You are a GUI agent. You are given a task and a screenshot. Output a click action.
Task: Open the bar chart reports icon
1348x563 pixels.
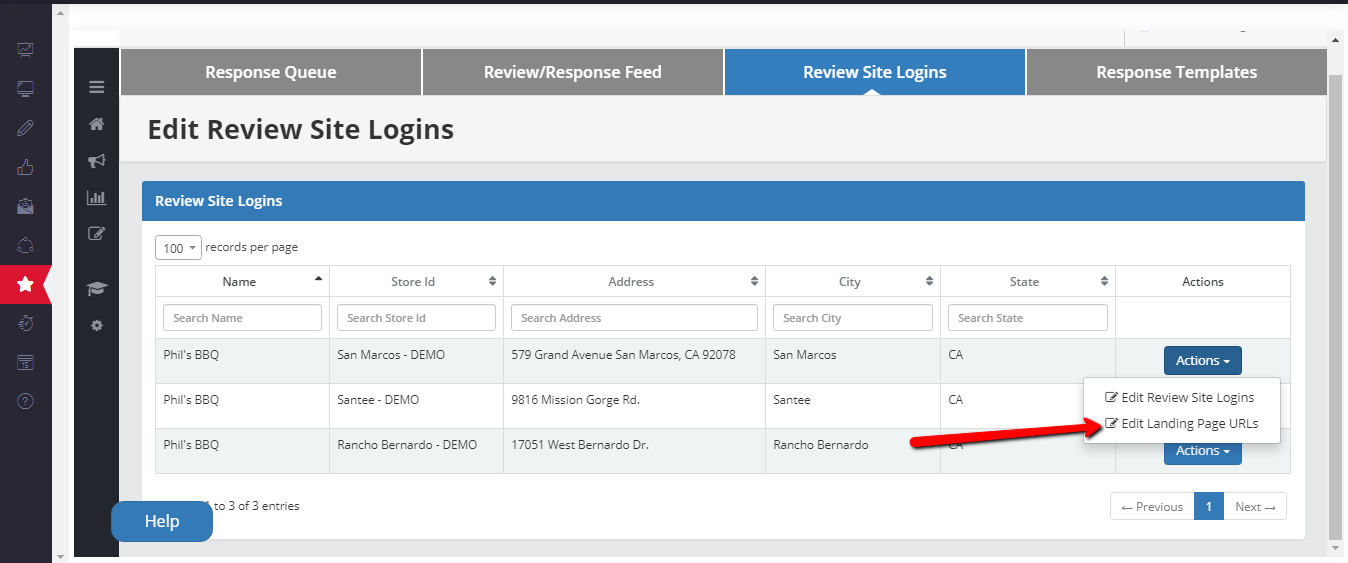[x=97, y=198]
